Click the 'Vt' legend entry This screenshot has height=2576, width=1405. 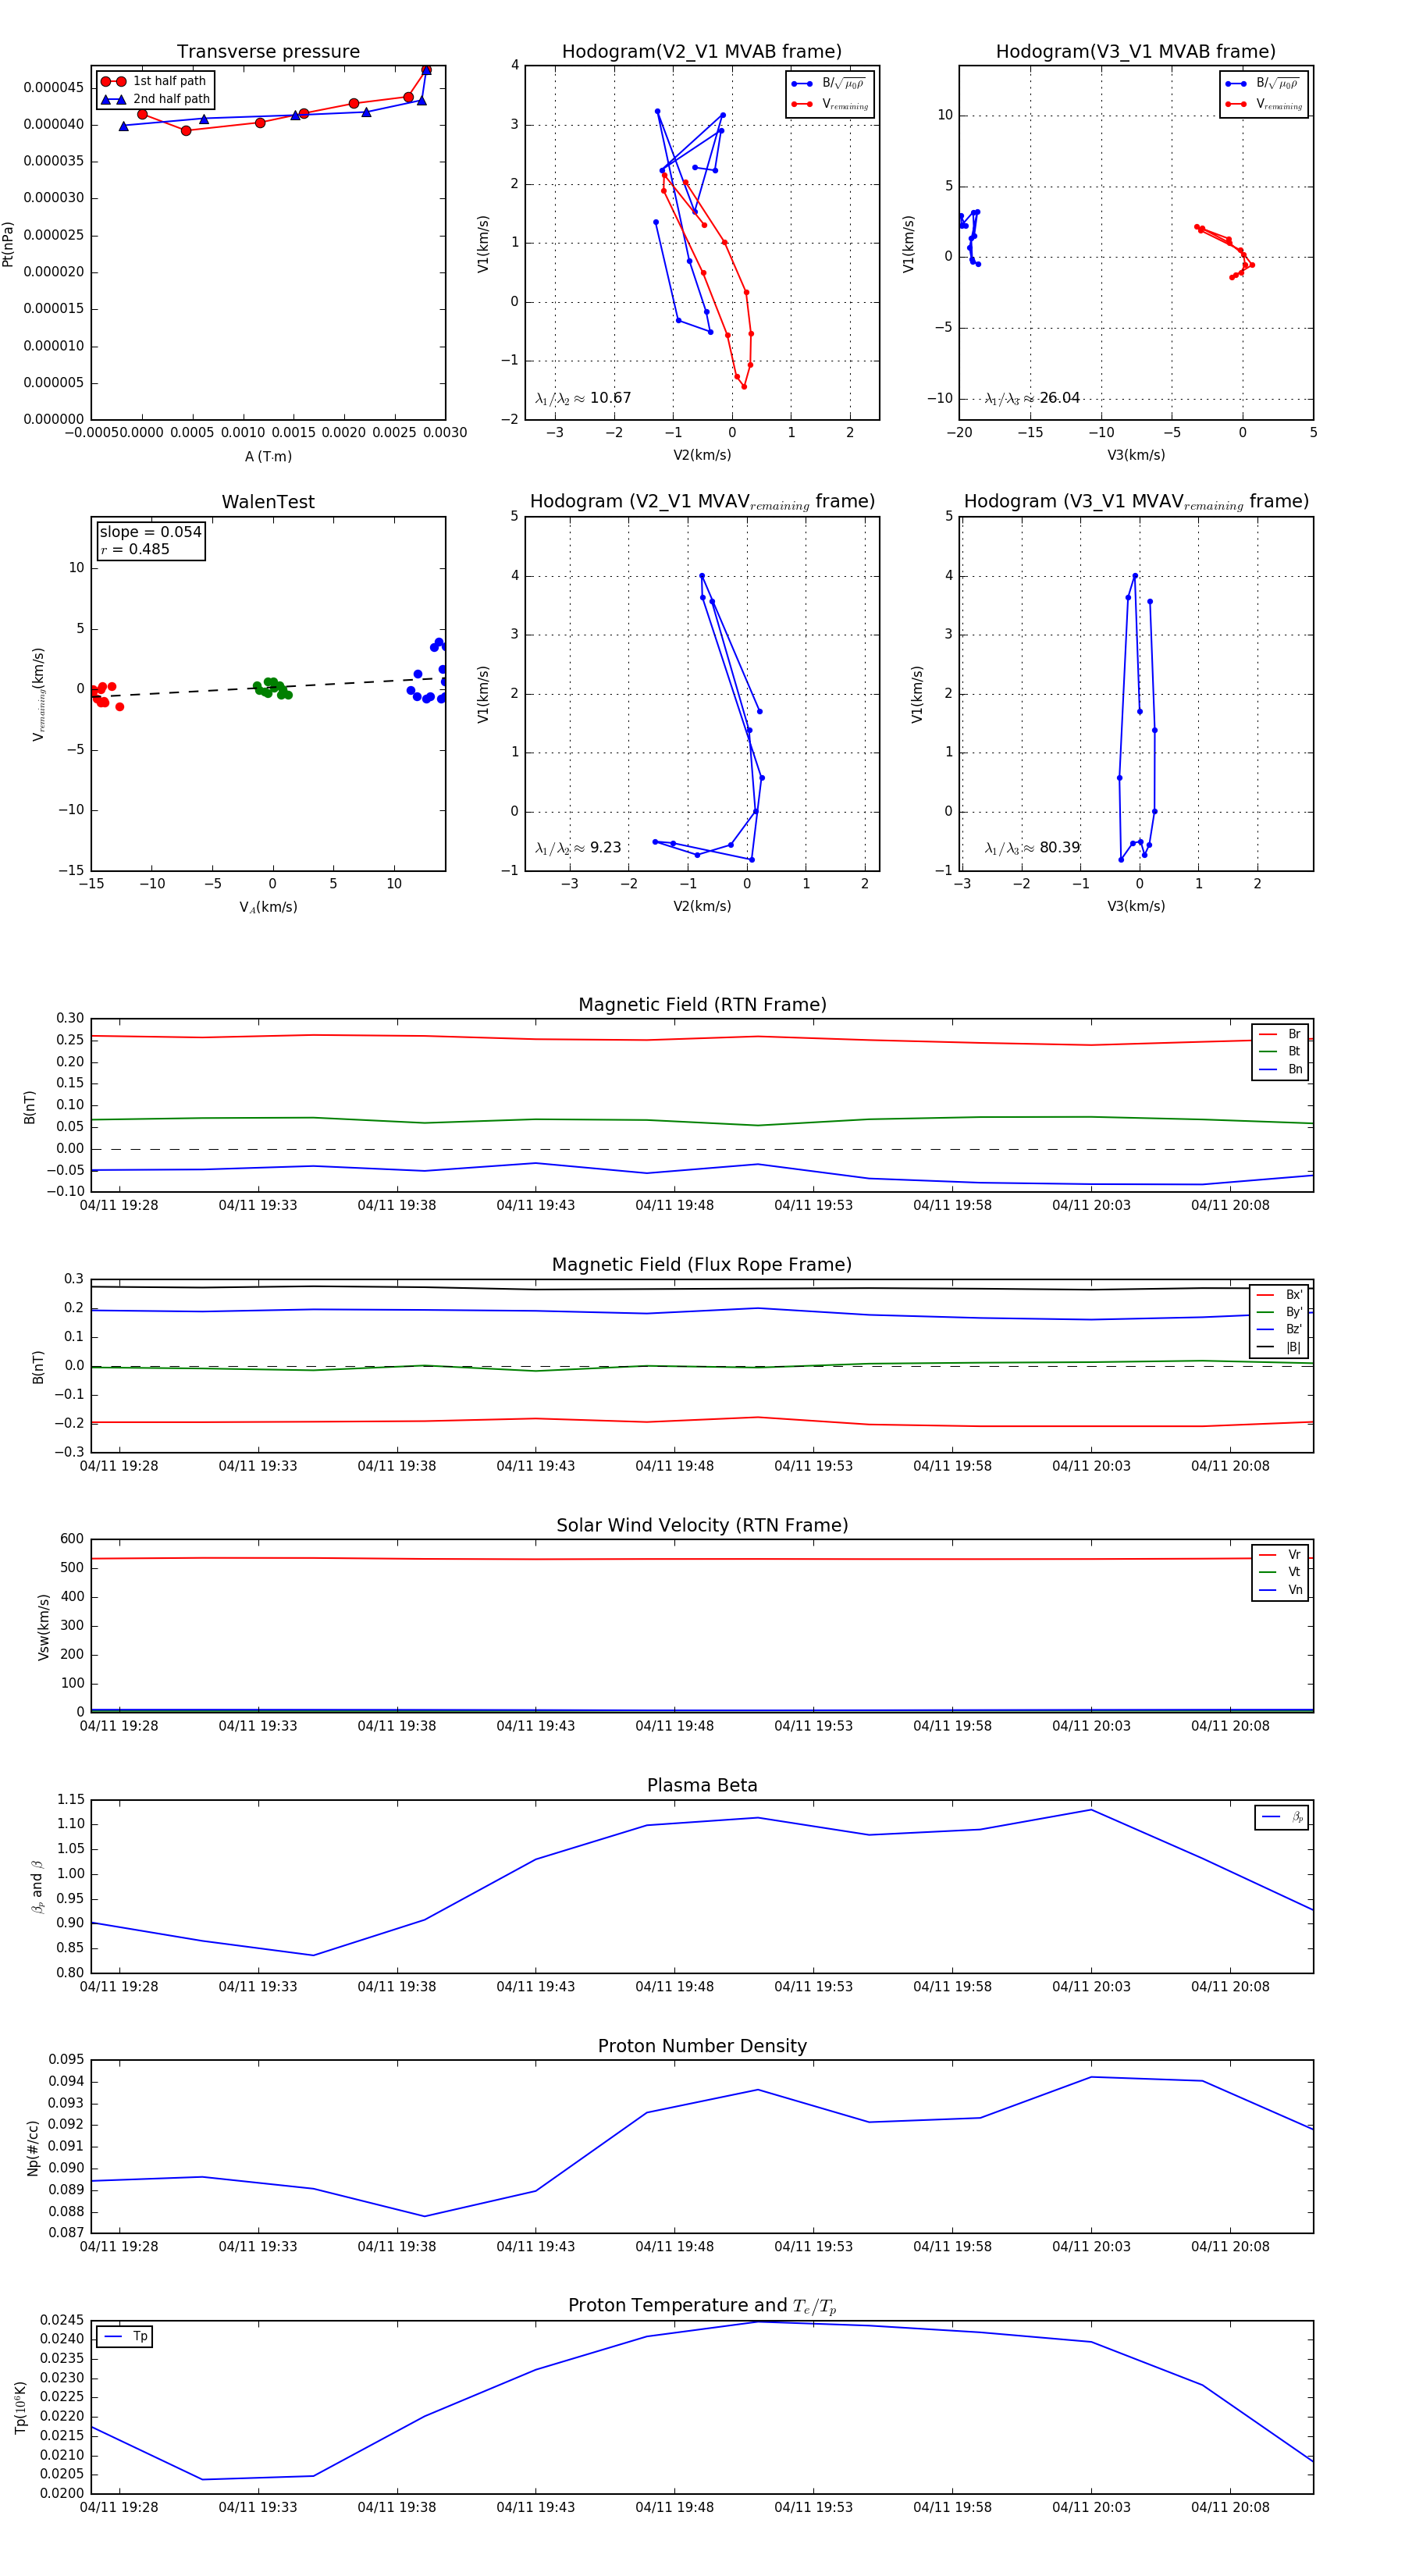[x=1281, y=1572]
